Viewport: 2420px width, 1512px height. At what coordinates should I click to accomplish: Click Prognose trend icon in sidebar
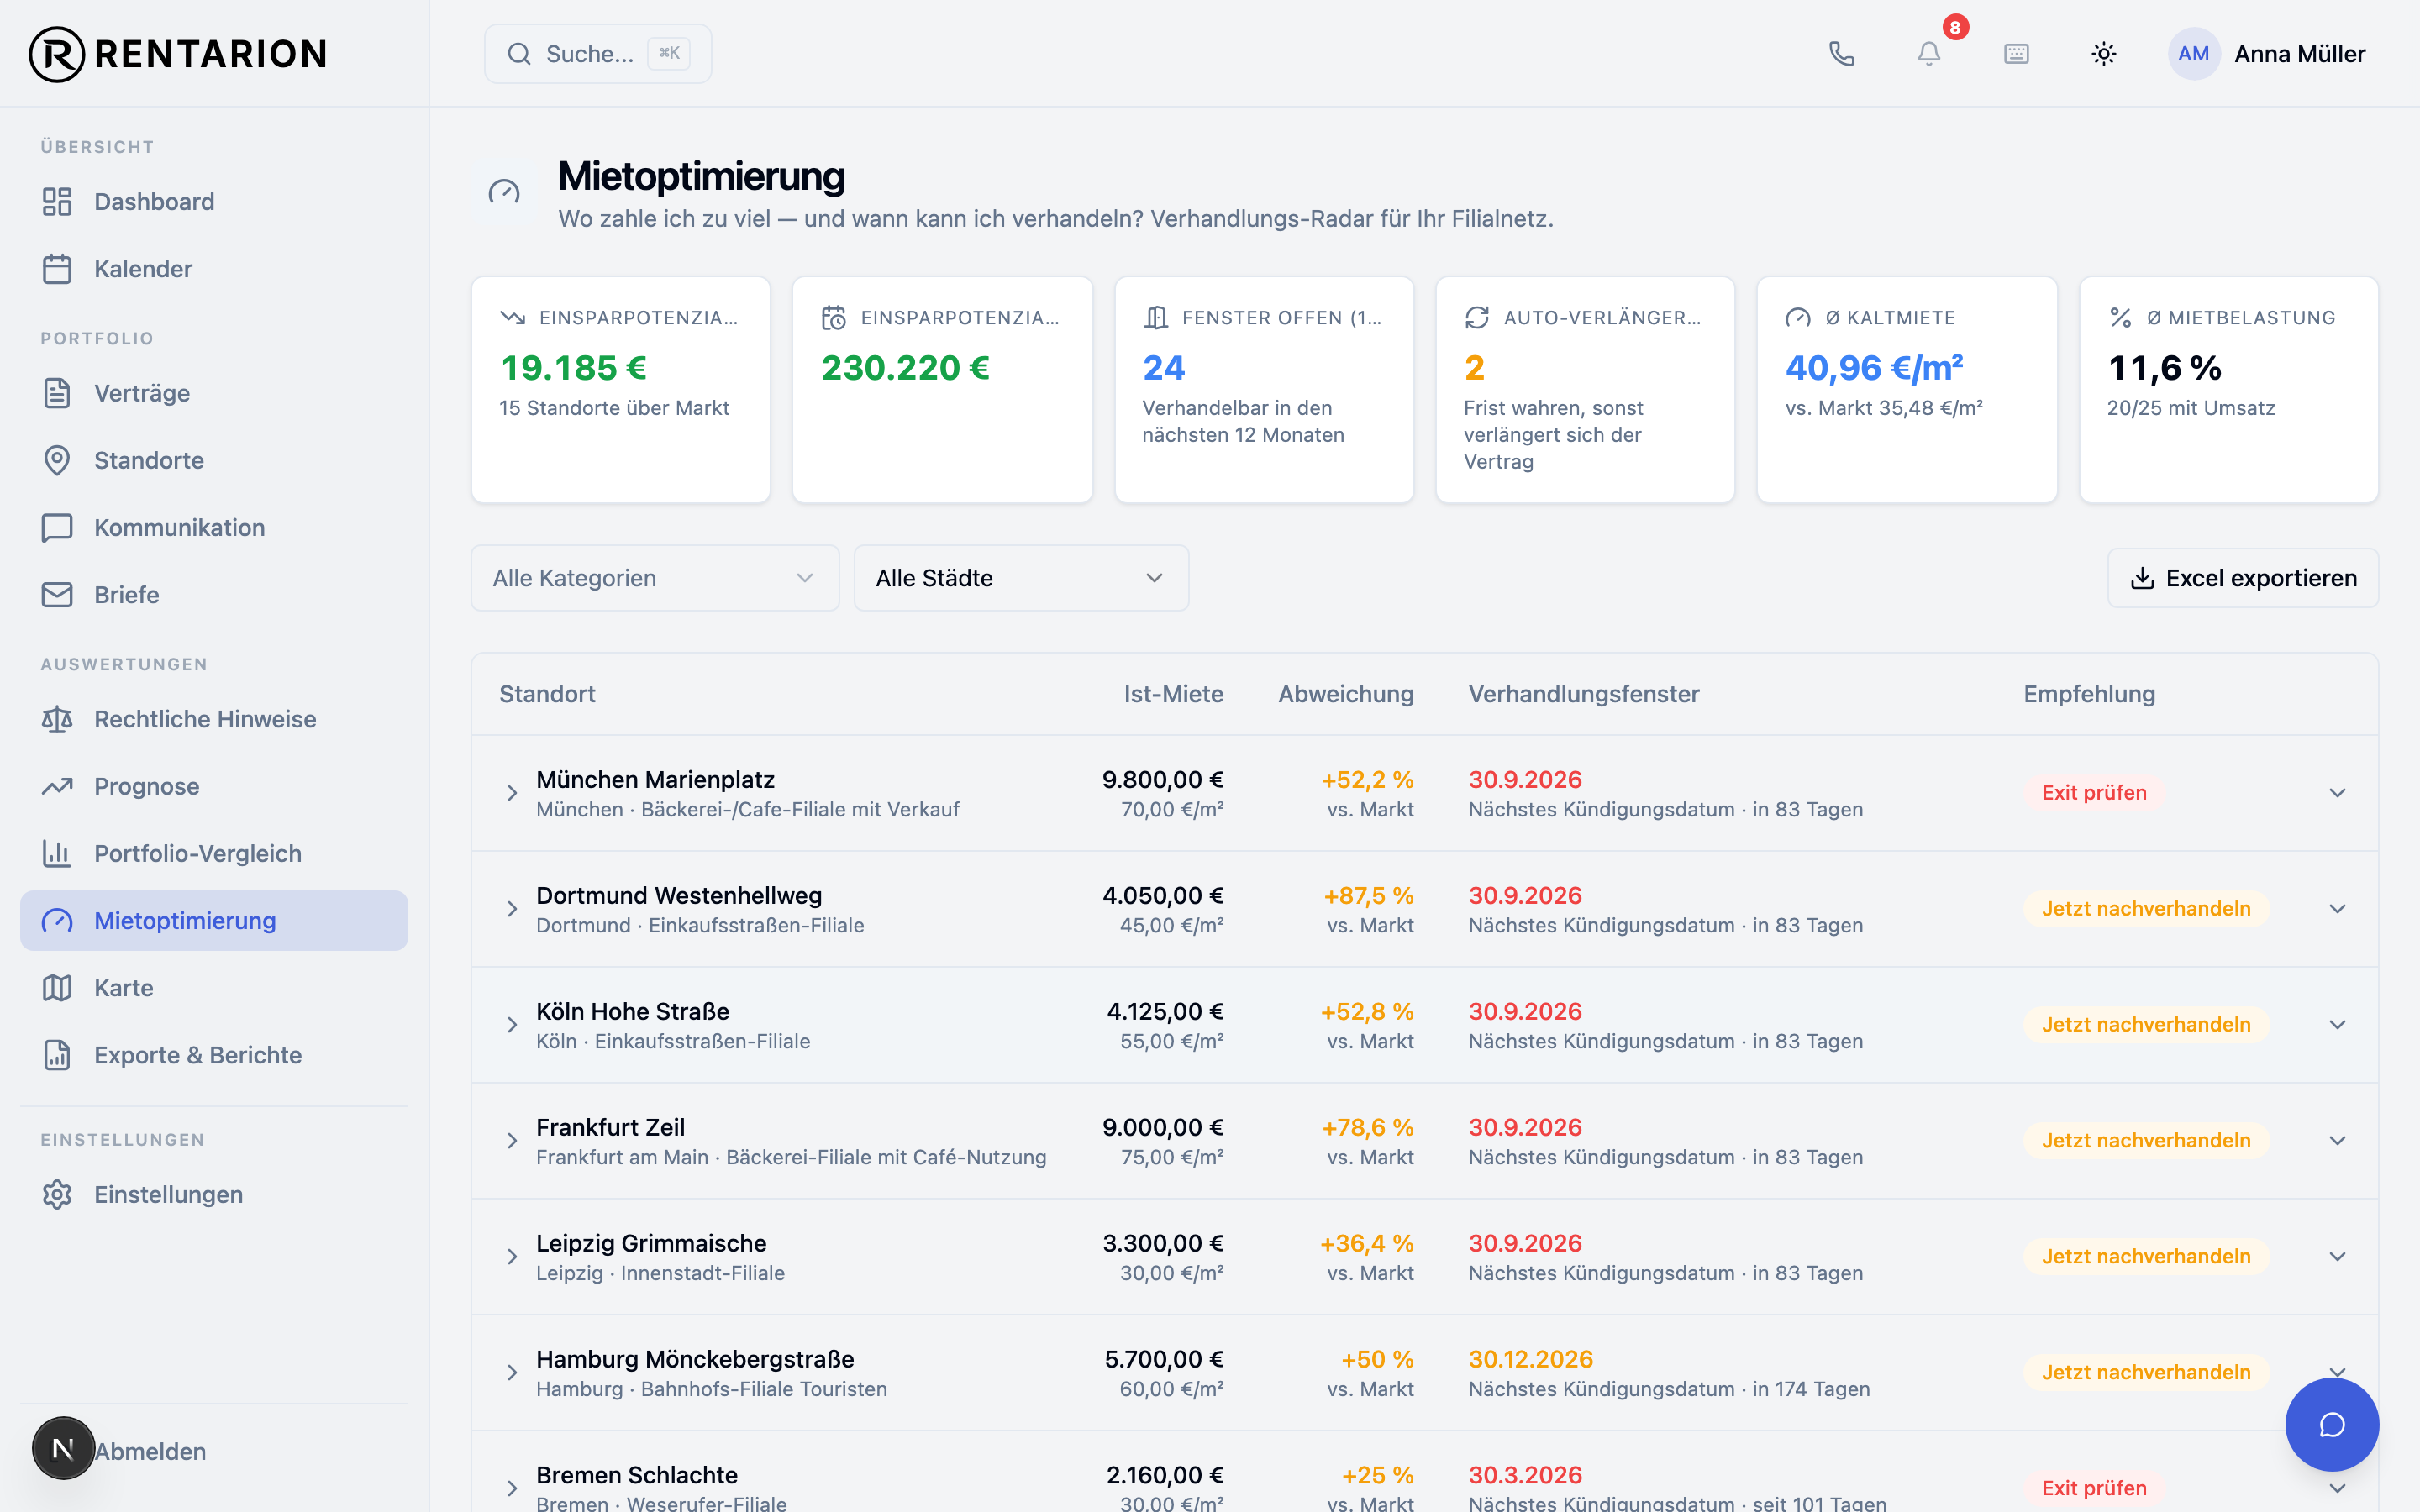pos(57,786)
